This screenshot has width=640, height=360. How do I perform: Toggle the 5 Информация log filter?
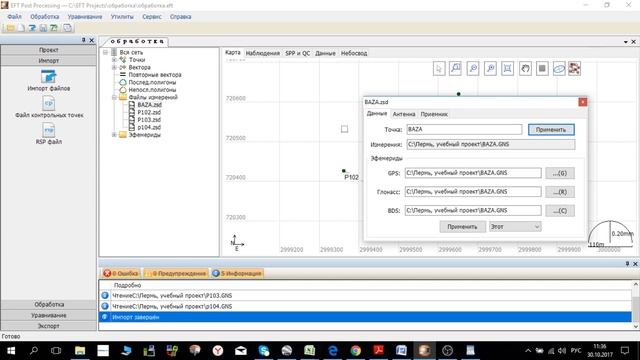coord(237,273)
